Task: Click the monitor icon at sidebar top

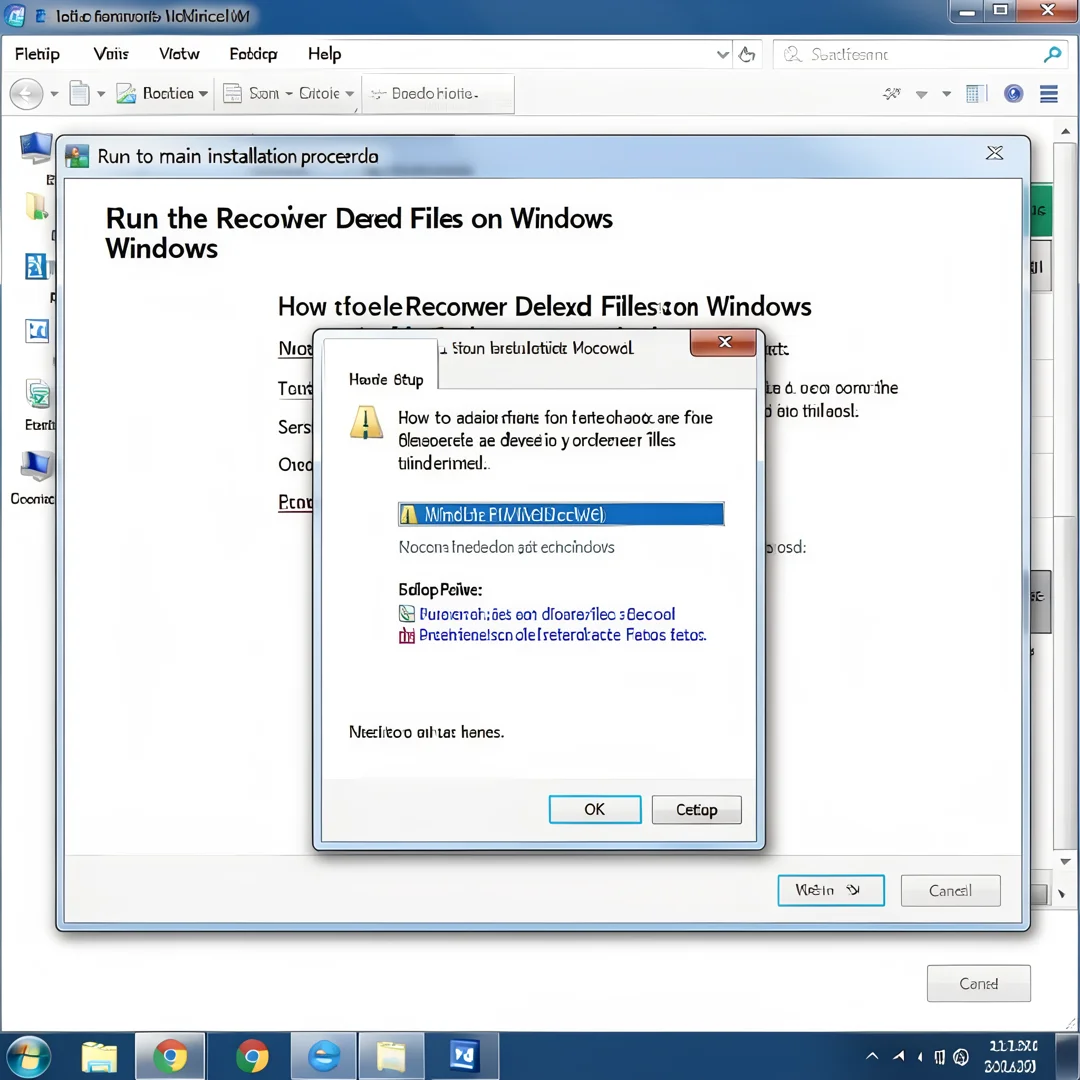Action: (36, 147)
